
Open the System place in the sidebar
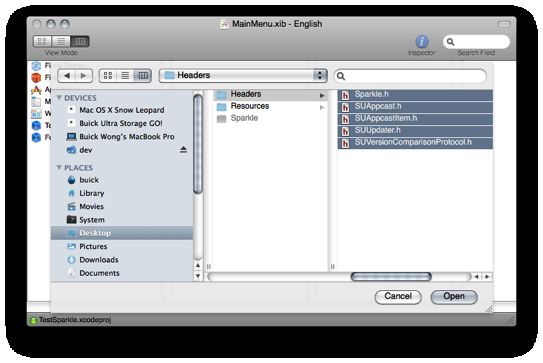pyautogui.click(x=122, y=220)
